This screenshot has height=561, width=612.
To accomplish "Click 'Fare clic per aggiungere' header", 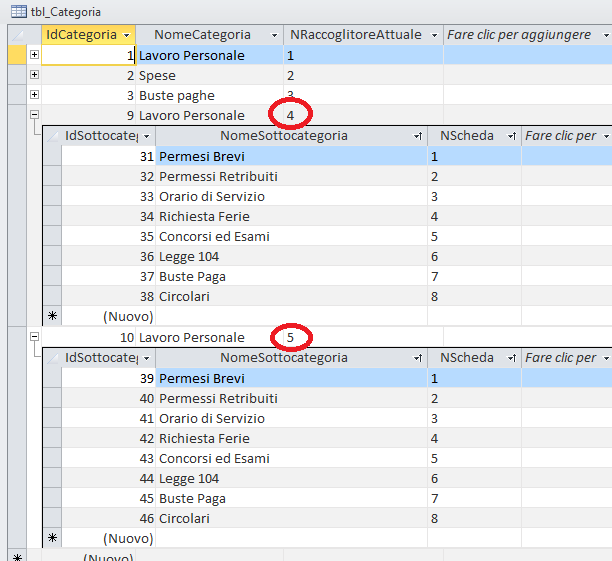I will coord(519,35).
